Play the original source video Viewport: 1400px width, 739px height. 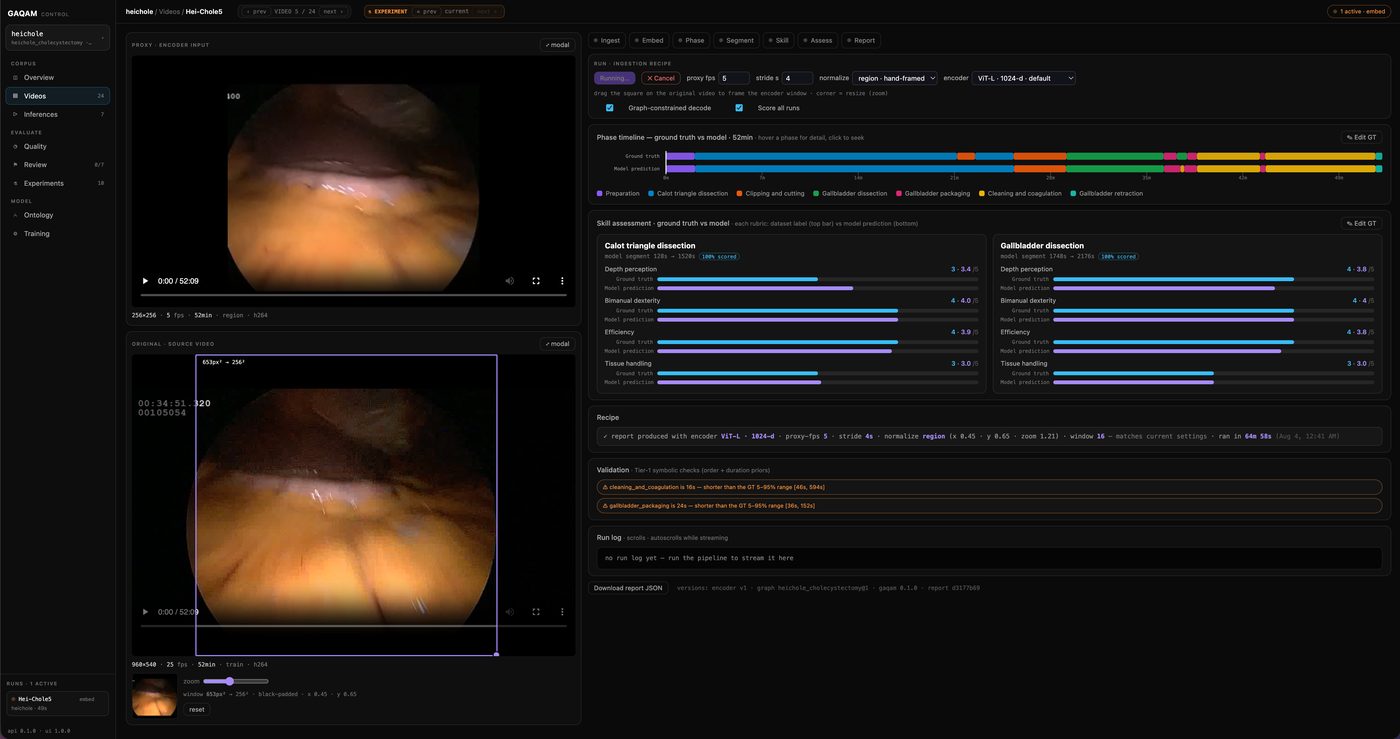tap(145, 611)
